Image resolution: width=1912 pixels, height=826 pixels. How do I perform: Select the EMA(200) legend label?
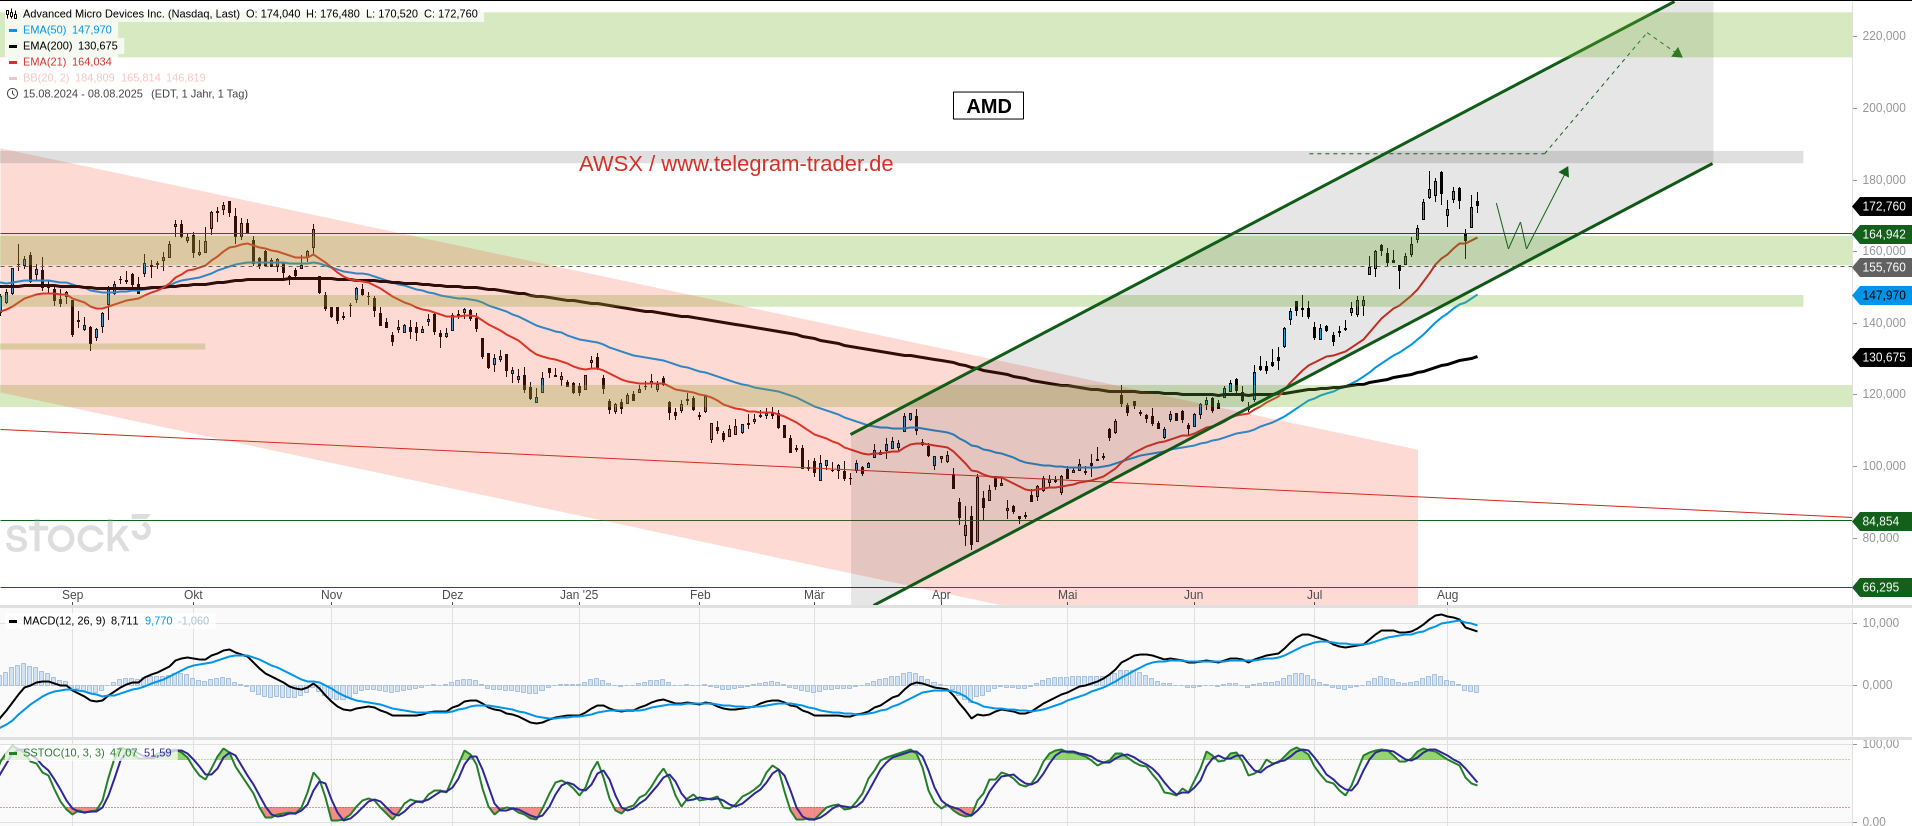coord(47,46)
